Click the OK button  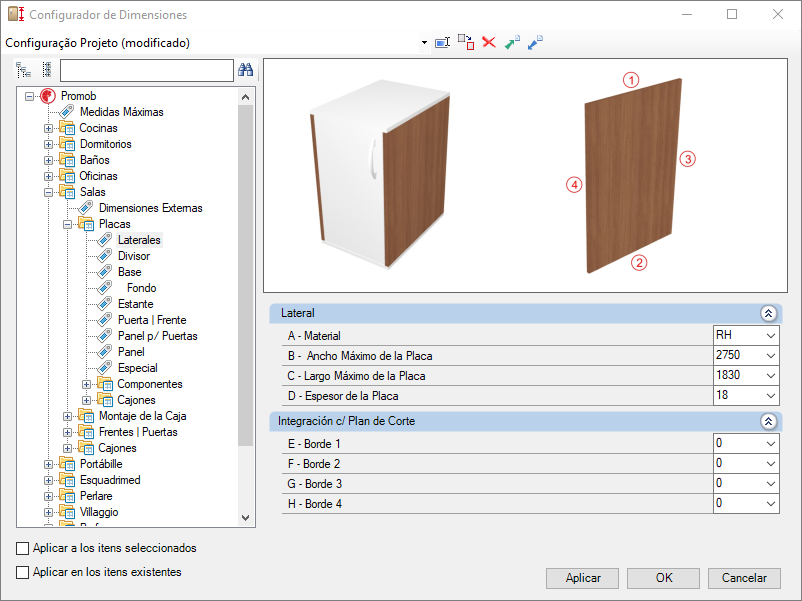coord(663,578)
